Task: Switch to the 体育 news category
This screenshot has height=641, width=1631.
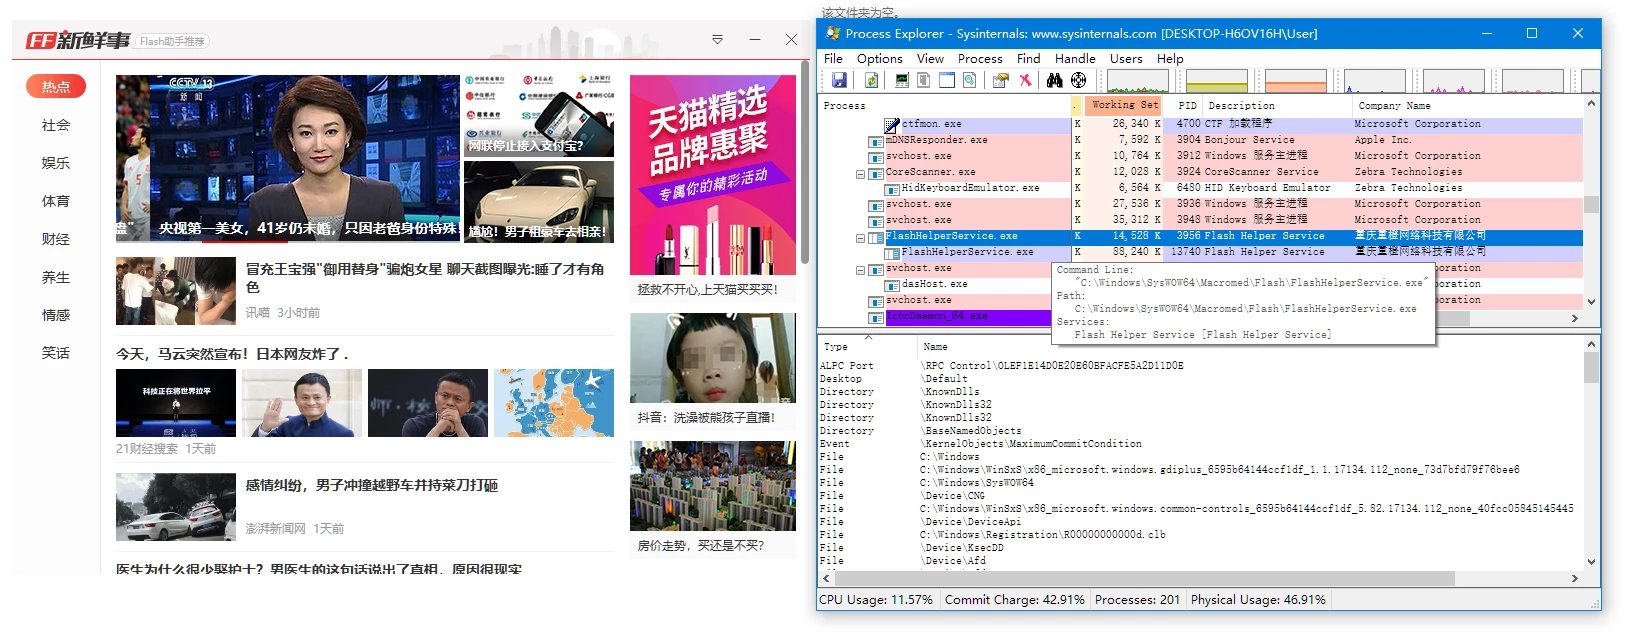Action: [x=56, y=201]
